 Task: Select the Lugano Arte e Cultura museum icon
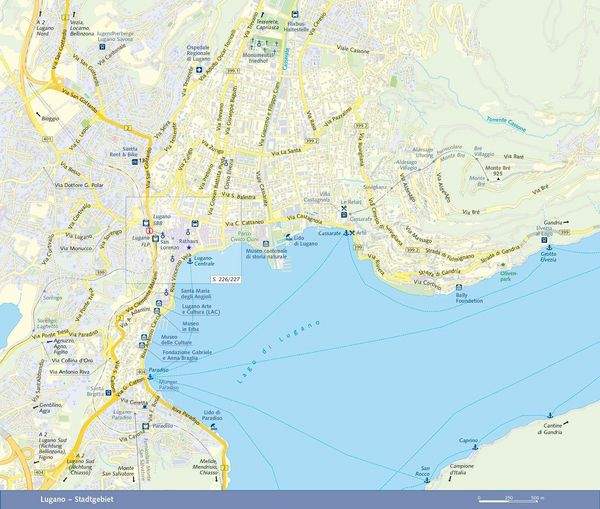coord(158,303)
